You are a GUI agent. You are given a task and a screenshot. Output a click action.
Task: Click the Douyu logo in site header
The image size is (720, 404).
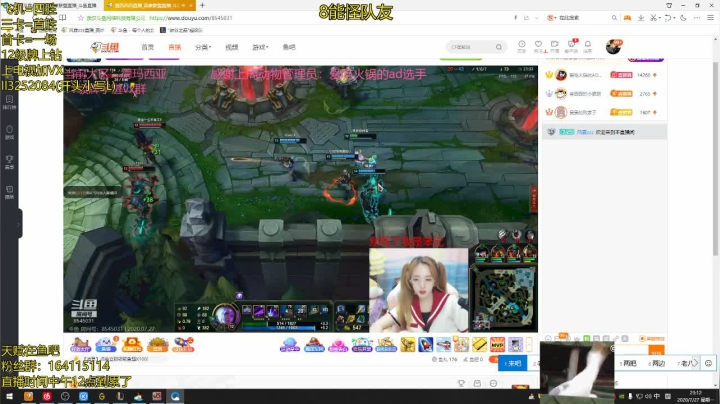[x=105, y=47]
